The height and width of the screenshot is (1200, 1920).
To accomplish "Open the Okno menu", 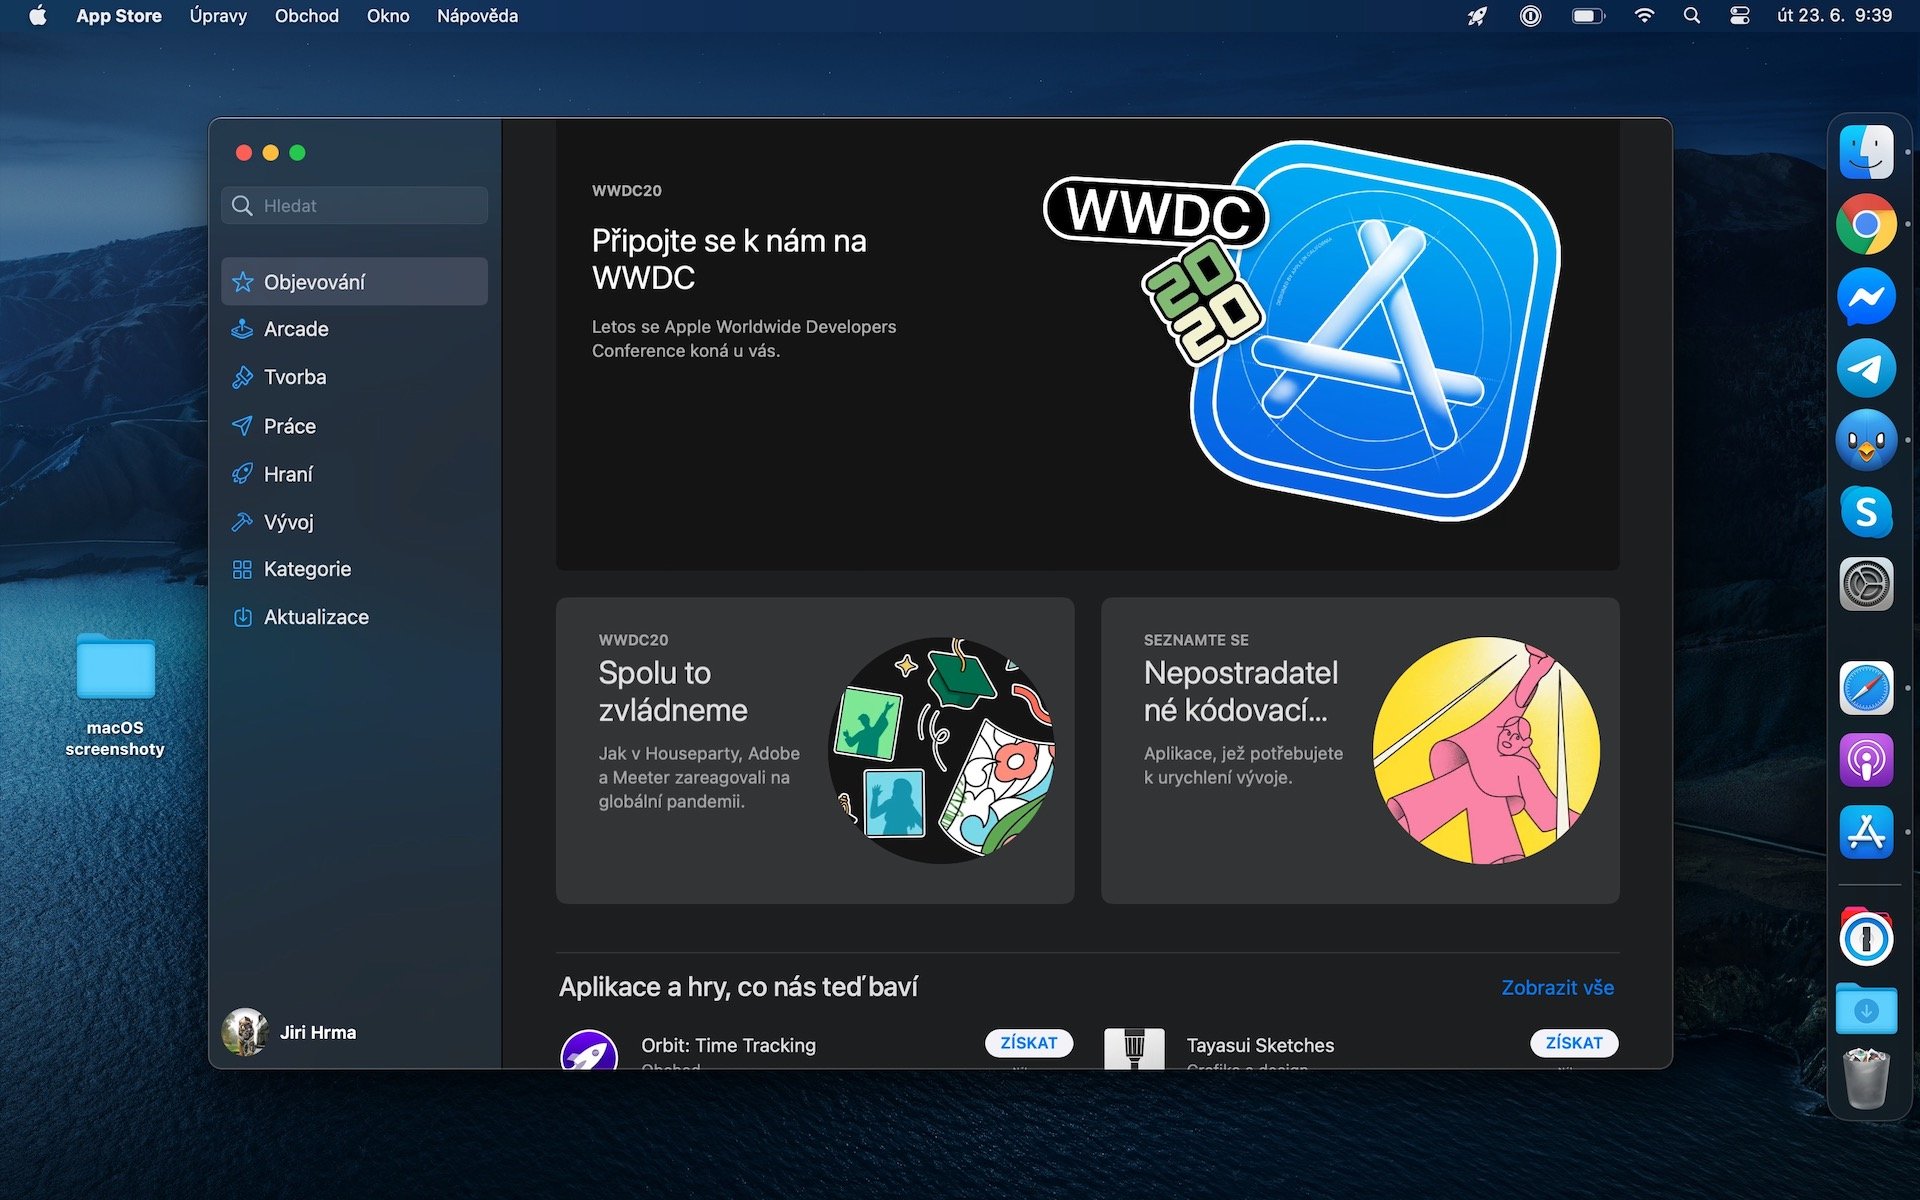I will coord(388,16).
